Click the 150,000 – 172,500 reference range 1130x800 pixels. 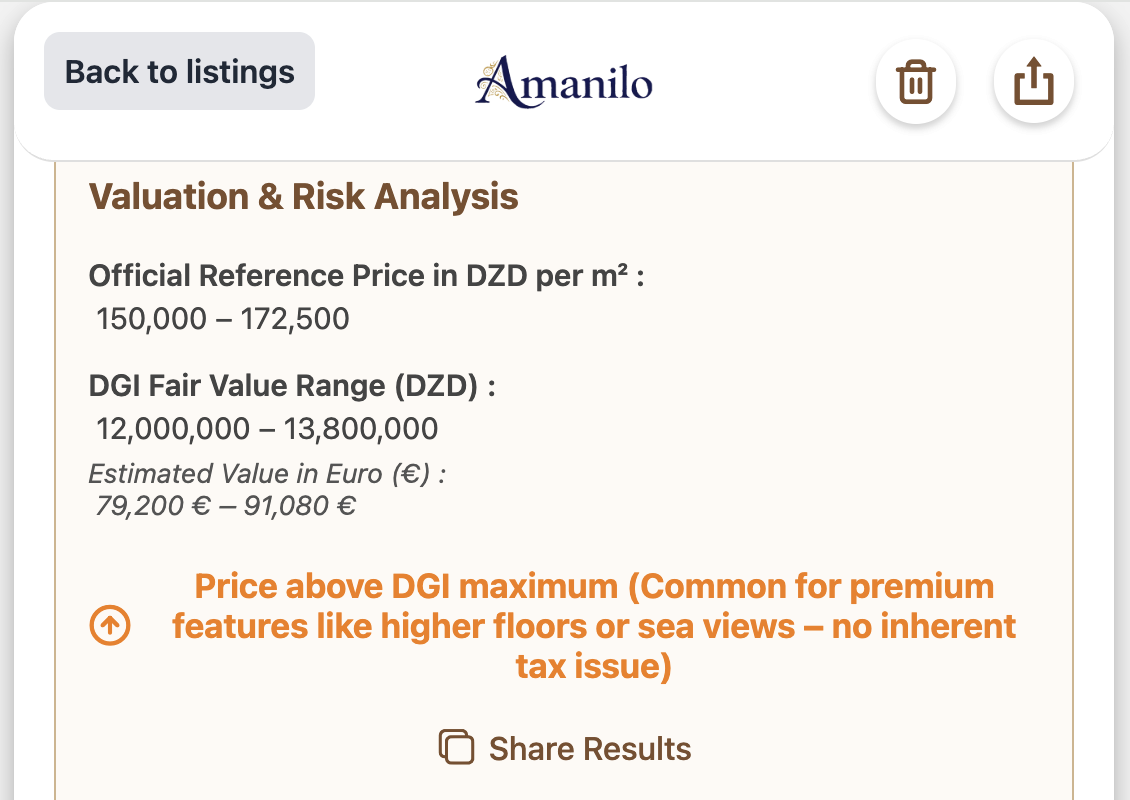pyautogui.click(x=222, y=318)
